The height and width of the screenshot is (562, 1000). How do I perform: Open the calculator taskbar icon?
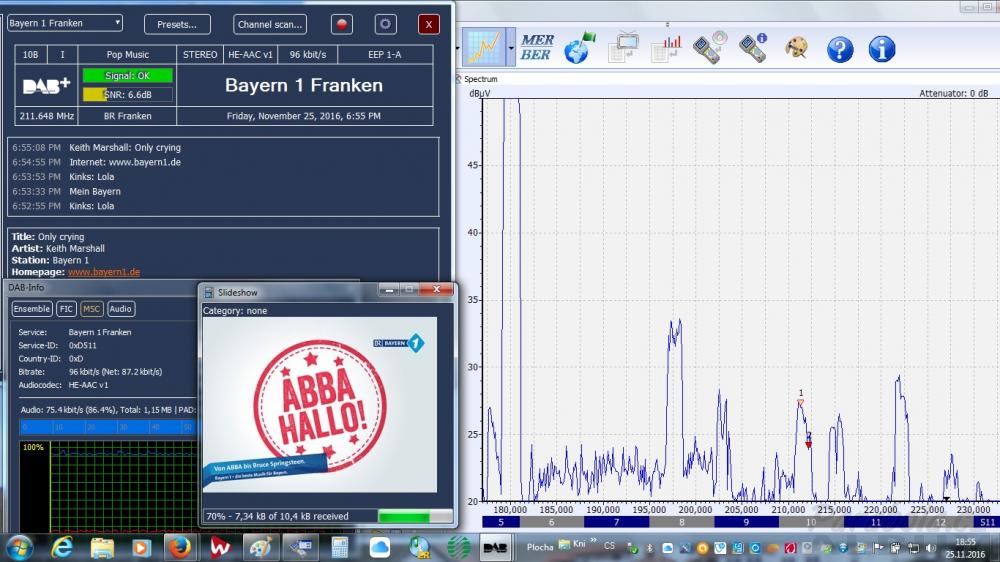pos(340,547)
